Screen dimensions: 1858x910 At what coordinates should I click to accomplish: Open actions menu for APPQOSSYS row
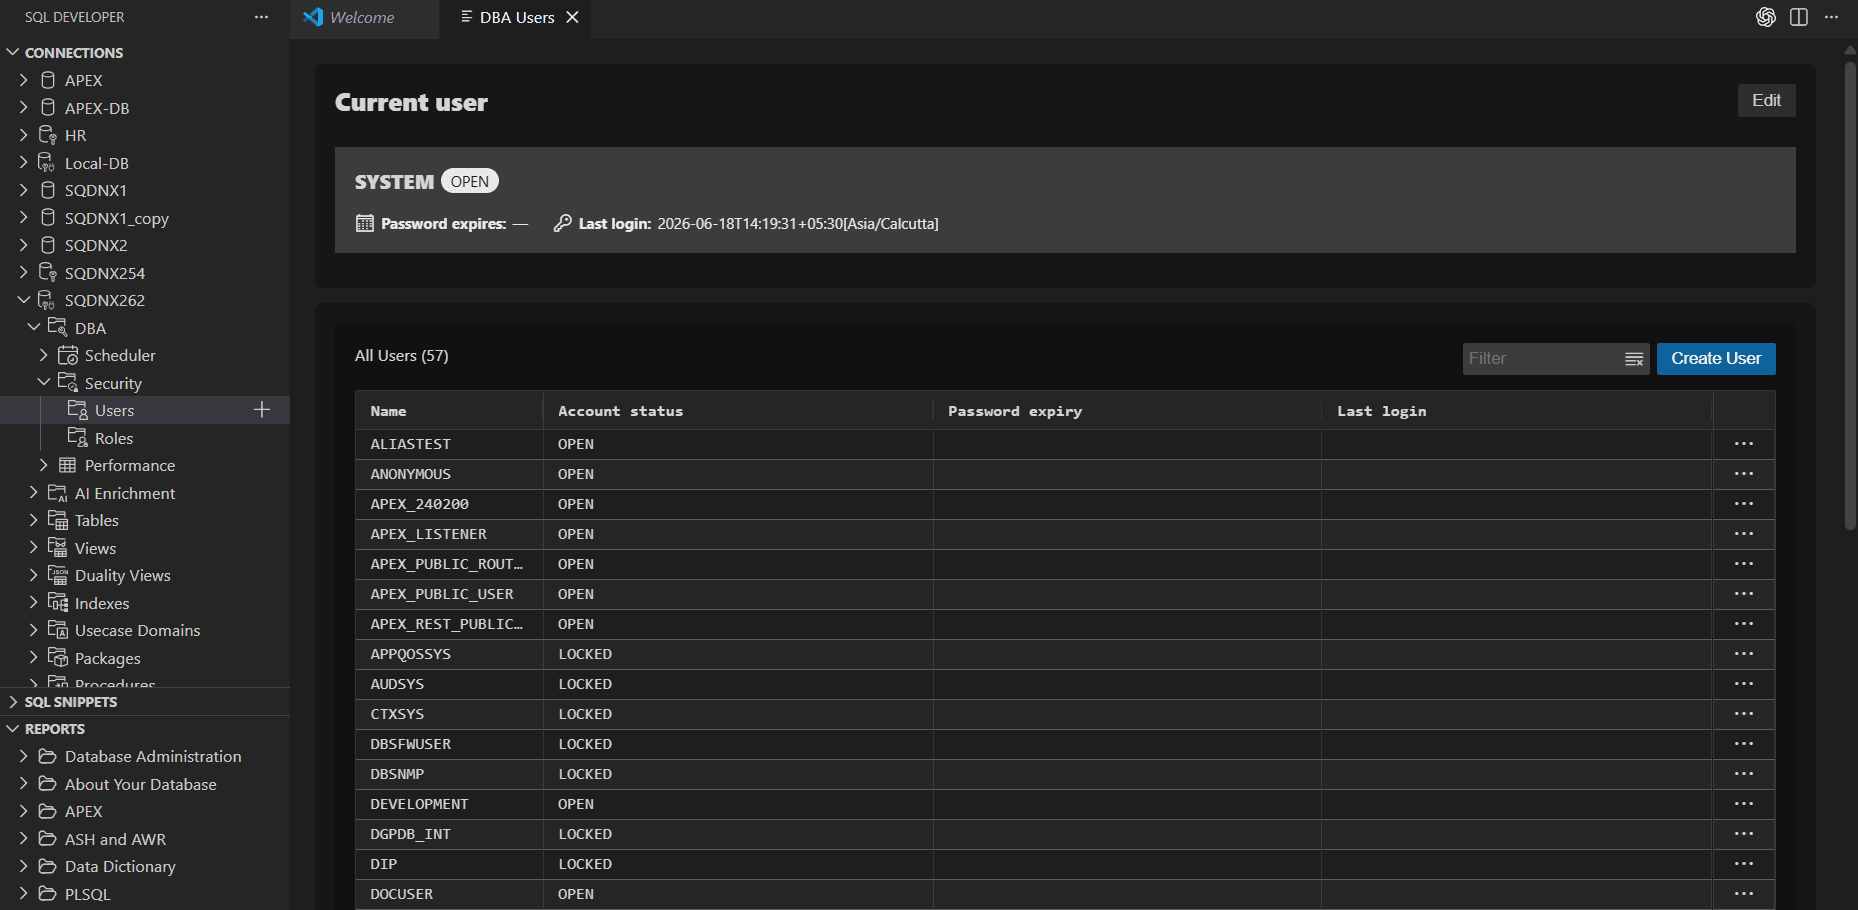tap(1744, 654)
